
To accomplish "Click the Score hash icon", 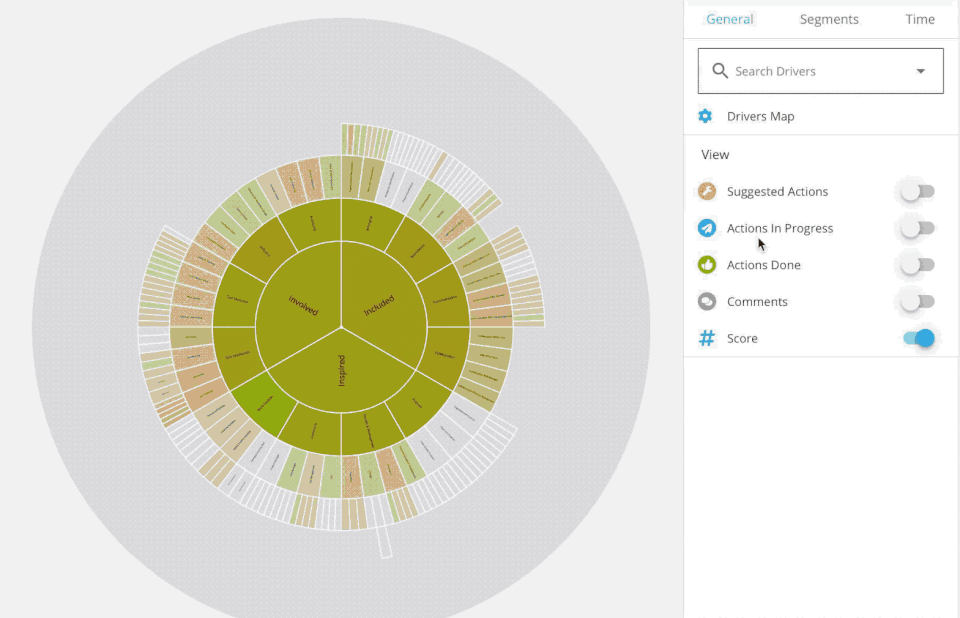I will 707,338.
